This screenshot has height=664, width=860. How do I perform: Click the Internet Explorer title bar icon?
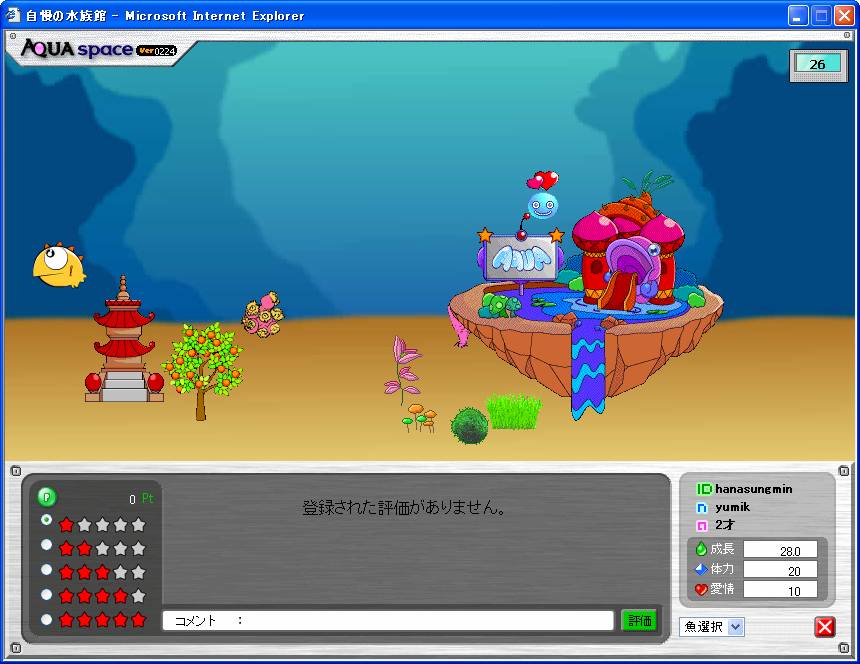click(14, 15)
